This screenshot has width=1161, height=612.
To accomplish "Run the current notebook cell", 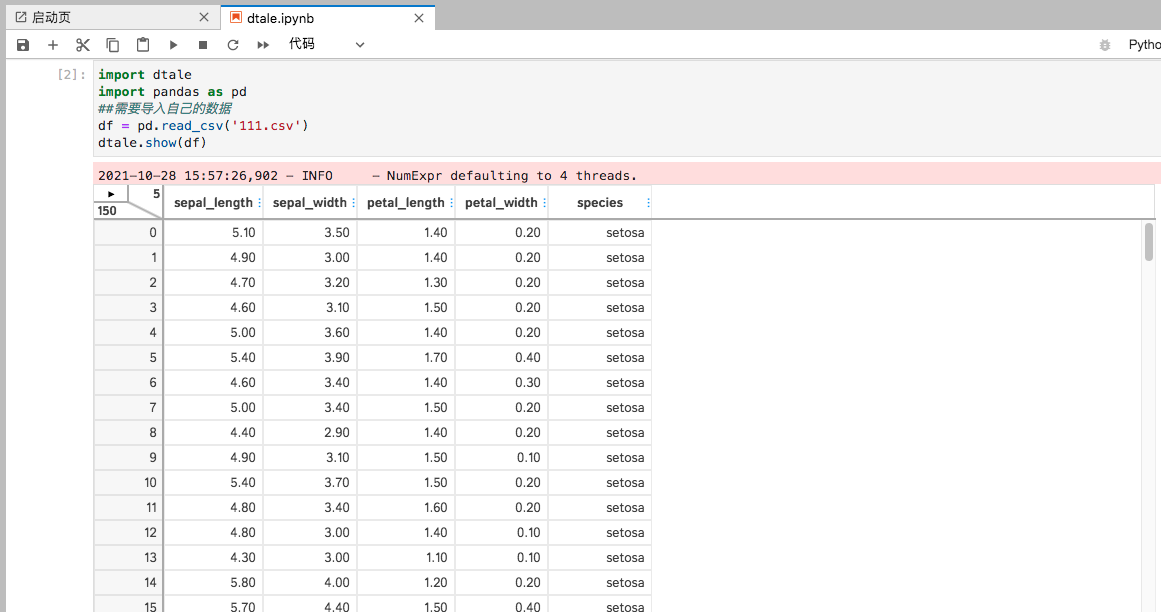I will tap(172, 44).
